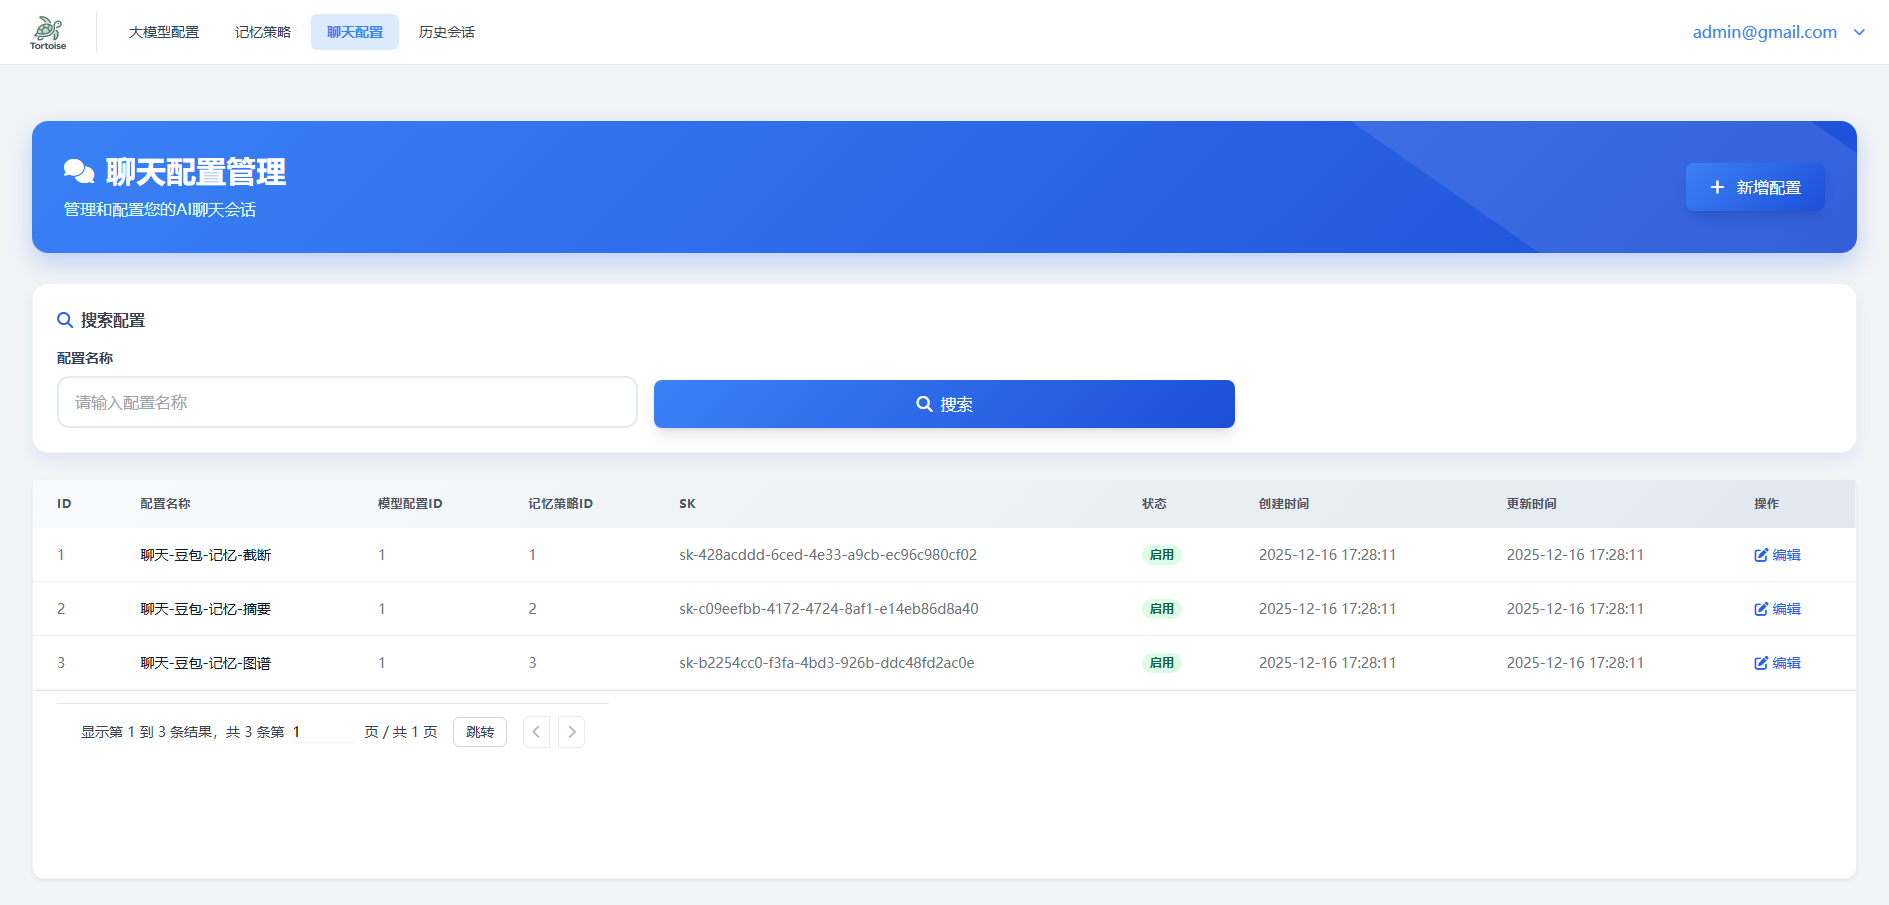1889x905 pixels.
Task: Click SK value sk-b2254cc0-f3fa-4bd3-926b-ddc48fd2ac0e
Action: point(827,663)
